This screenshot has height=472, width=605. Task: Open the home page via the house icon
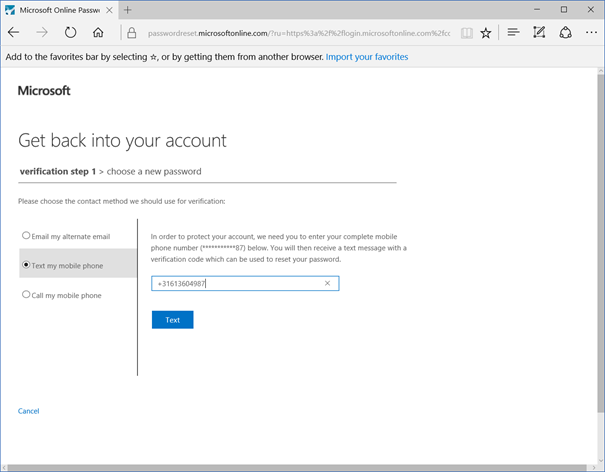[x=98, y=32]
